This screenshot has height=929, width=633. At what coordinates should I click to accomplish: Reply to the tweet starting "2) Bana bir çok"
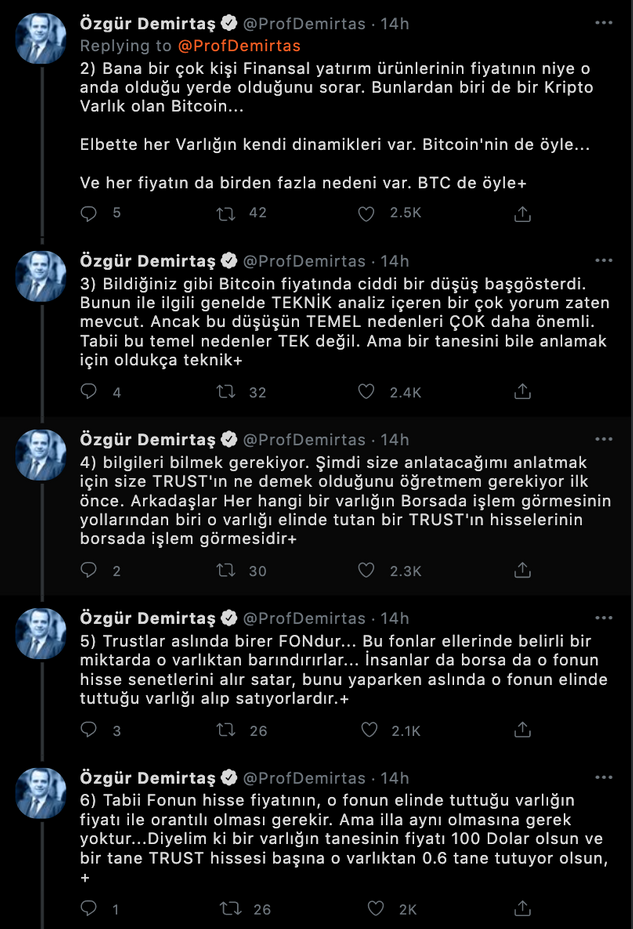[89, 213]
